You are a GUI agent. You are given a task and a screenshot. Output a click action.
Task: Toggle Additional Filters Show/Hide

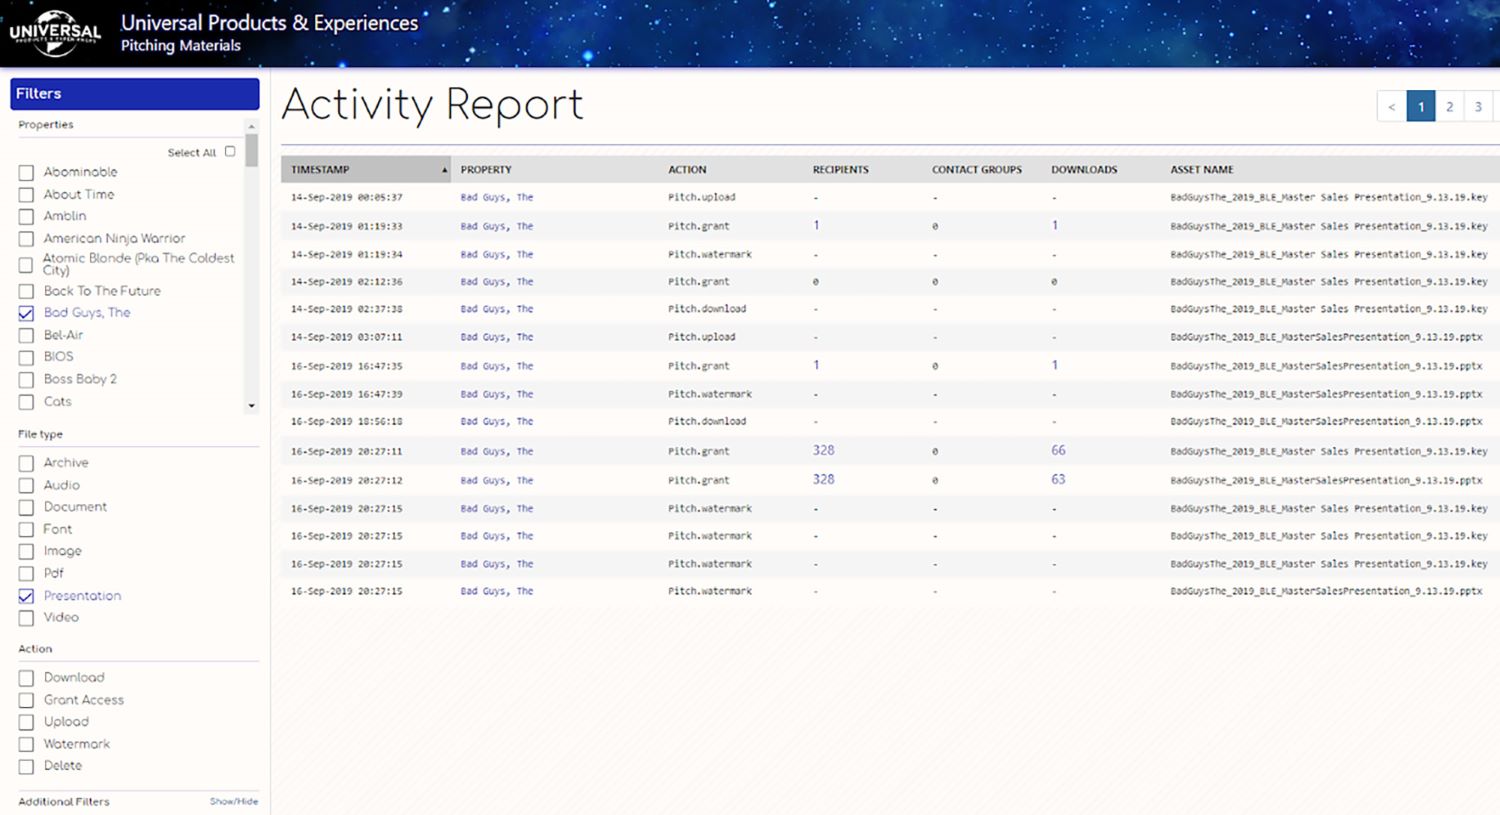pos(234,801)
